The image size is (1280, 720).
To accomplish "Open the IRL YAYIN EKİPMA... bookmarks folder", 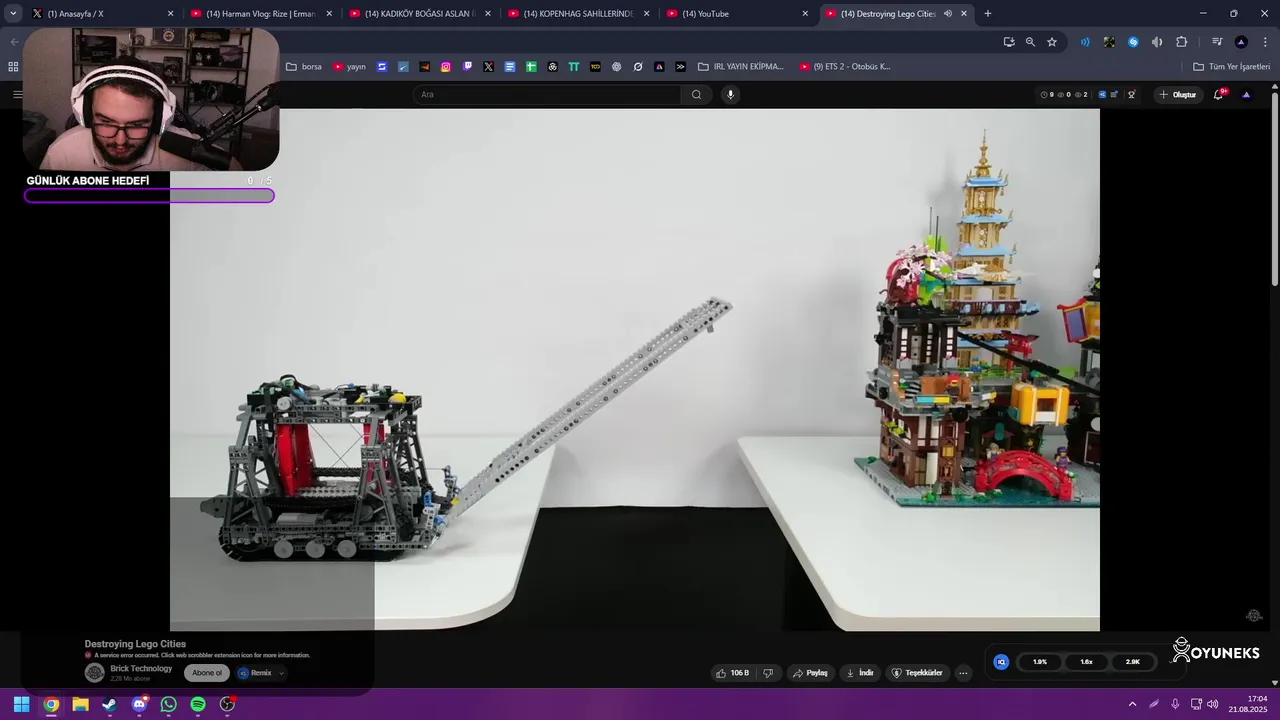I will coord(741,67).
